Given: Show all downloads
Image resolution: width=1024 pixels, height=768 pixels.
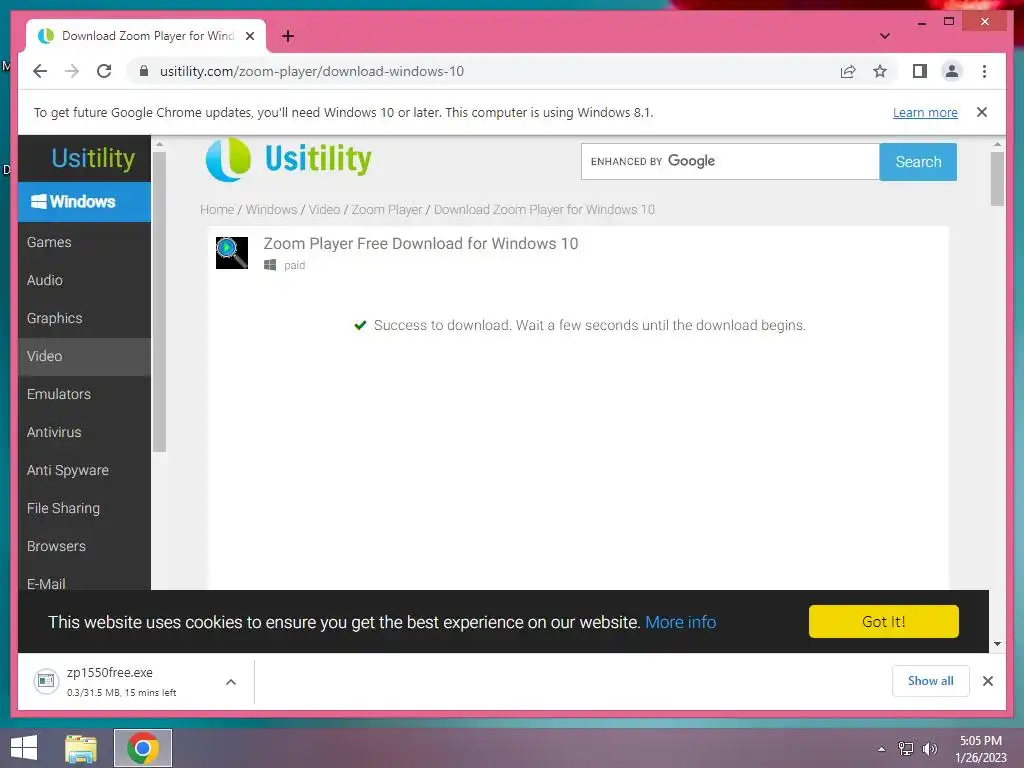Looking at the screenshot, I should (x=930, y=681).
